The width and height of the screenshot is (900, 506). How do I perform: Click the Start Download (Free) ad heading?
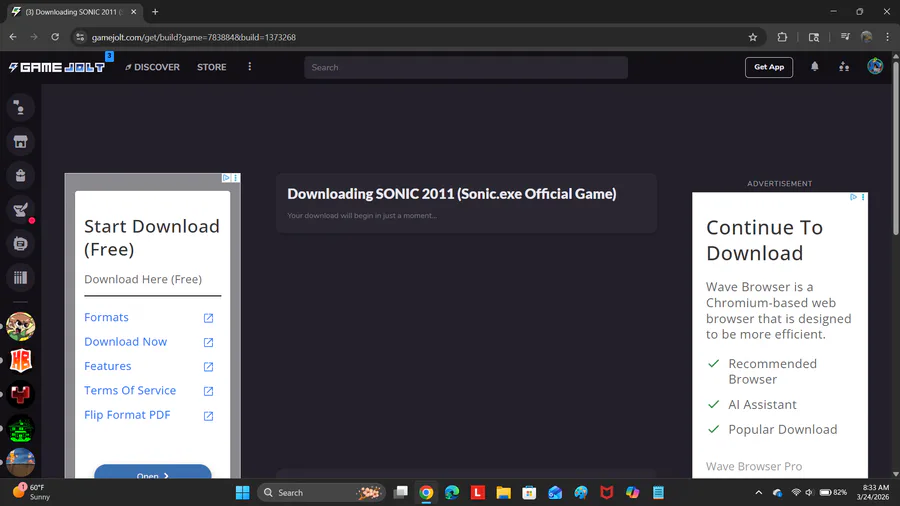[x=152, y=238]
